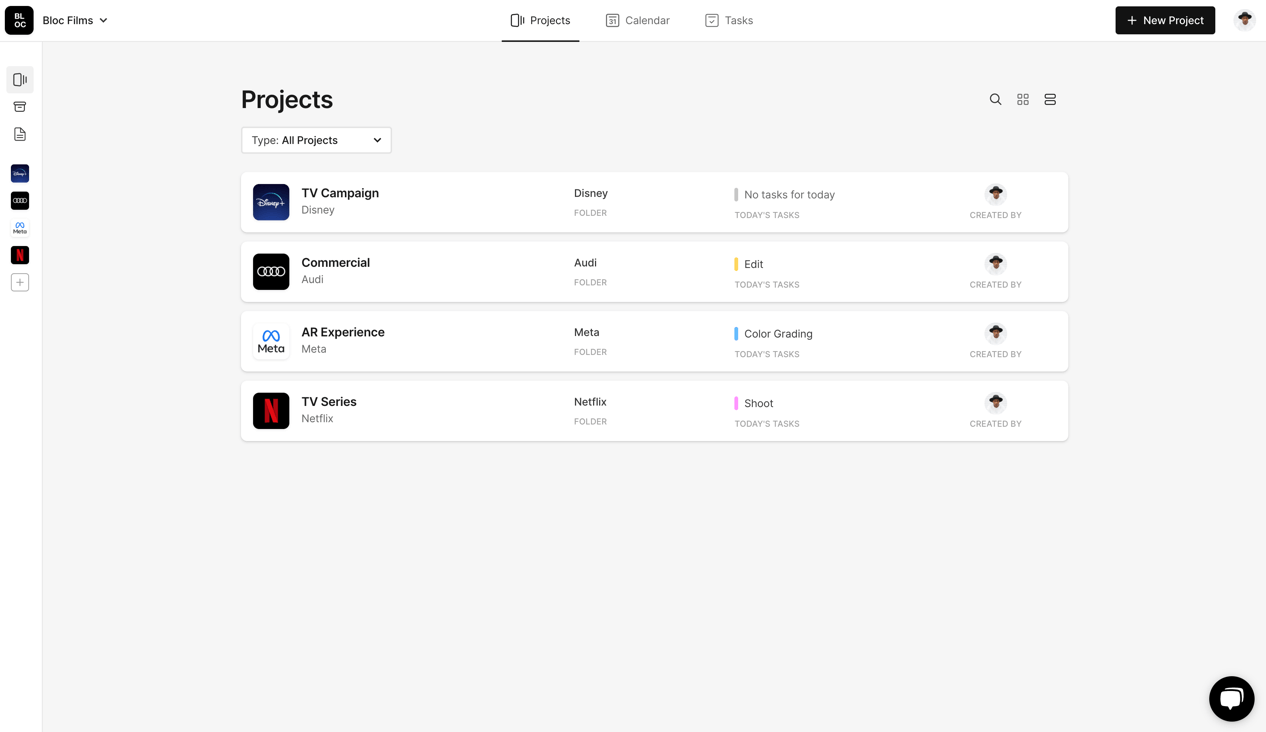
Task: Open the search magnifier icon
Action: click(995, 100)
